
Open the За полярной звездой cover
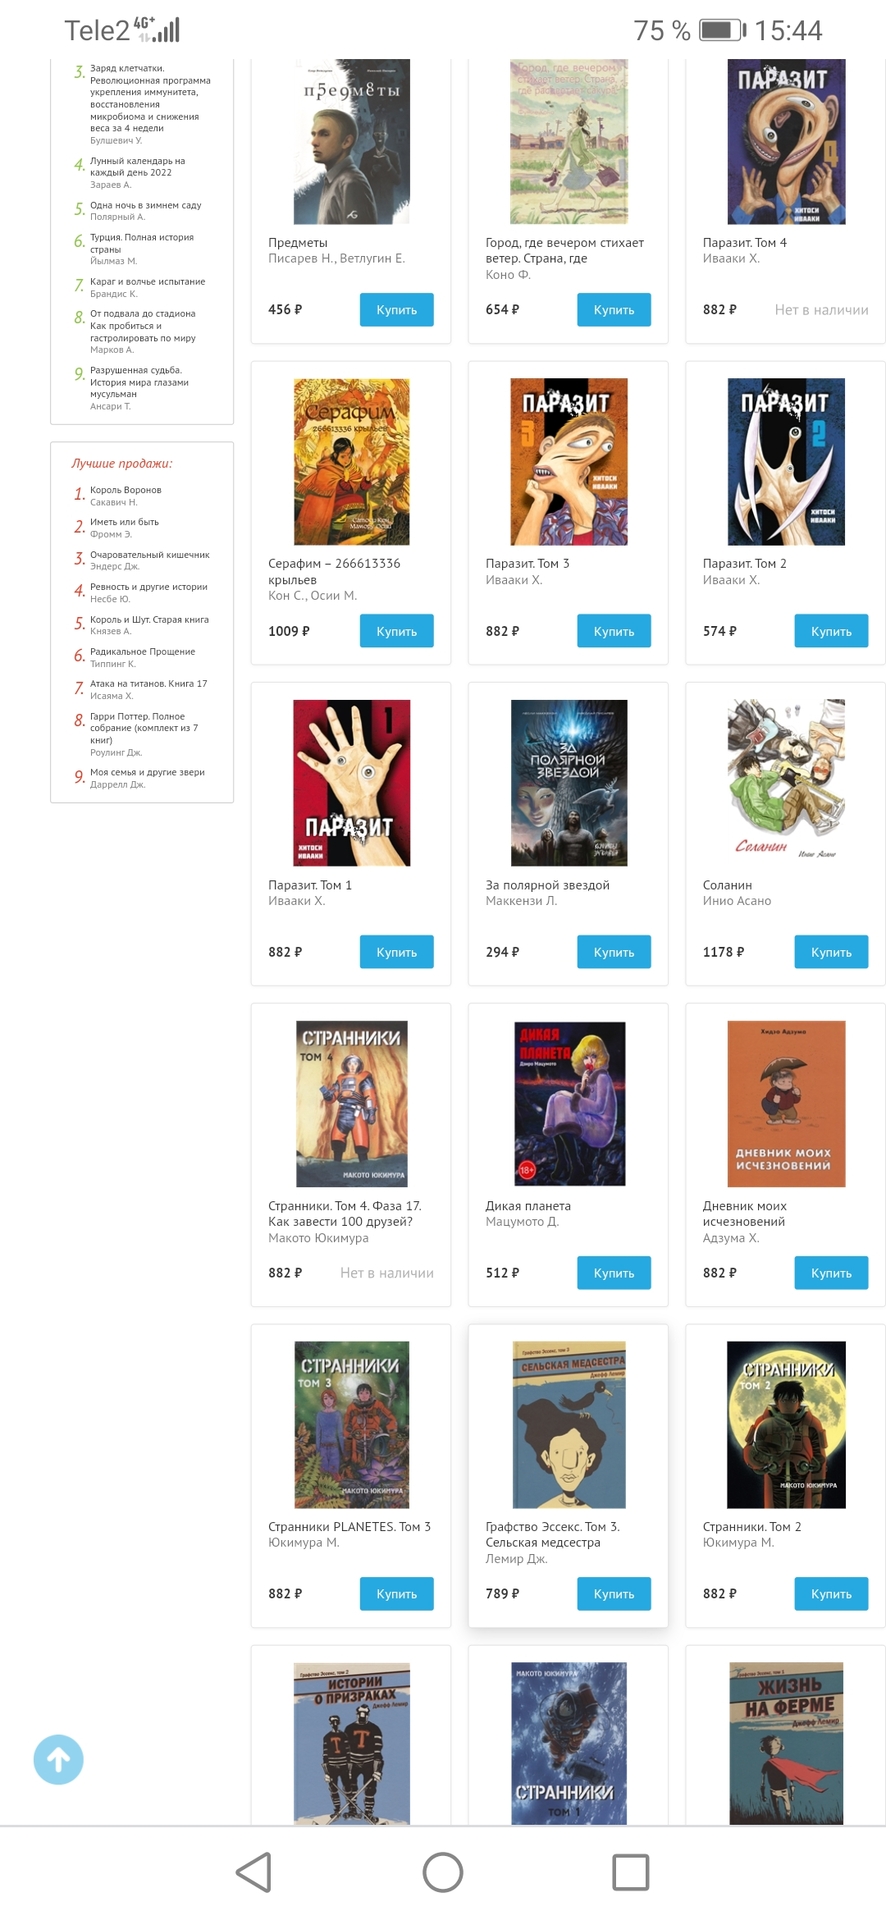click(x=569, y=783)
